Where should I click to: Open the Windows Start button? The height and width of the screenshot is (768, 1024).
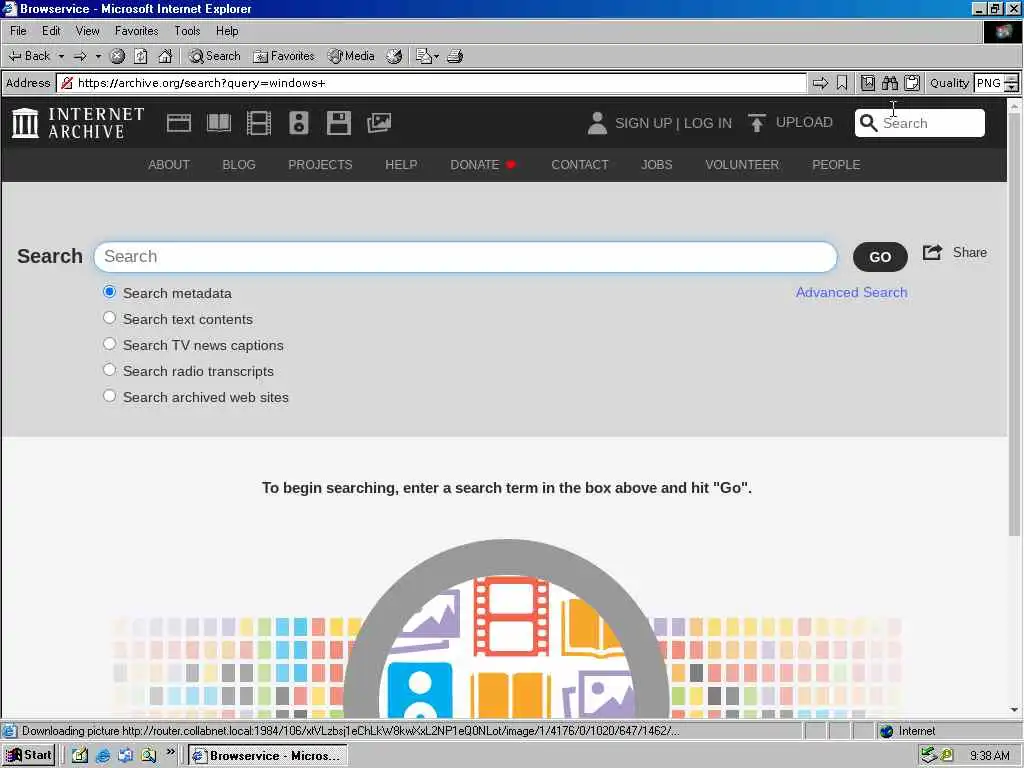[x=28, y=755]
